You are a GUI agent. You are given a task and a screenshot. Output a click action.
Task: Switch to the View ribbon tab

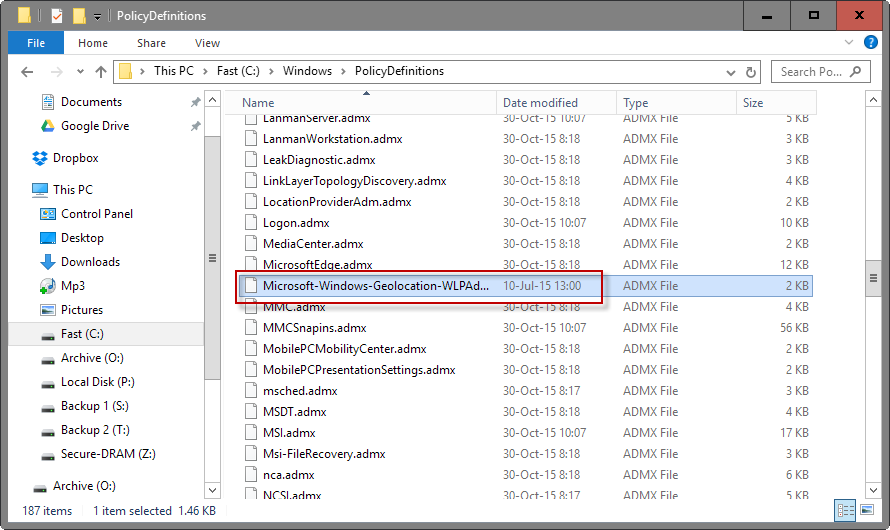(x=207, y=43)
